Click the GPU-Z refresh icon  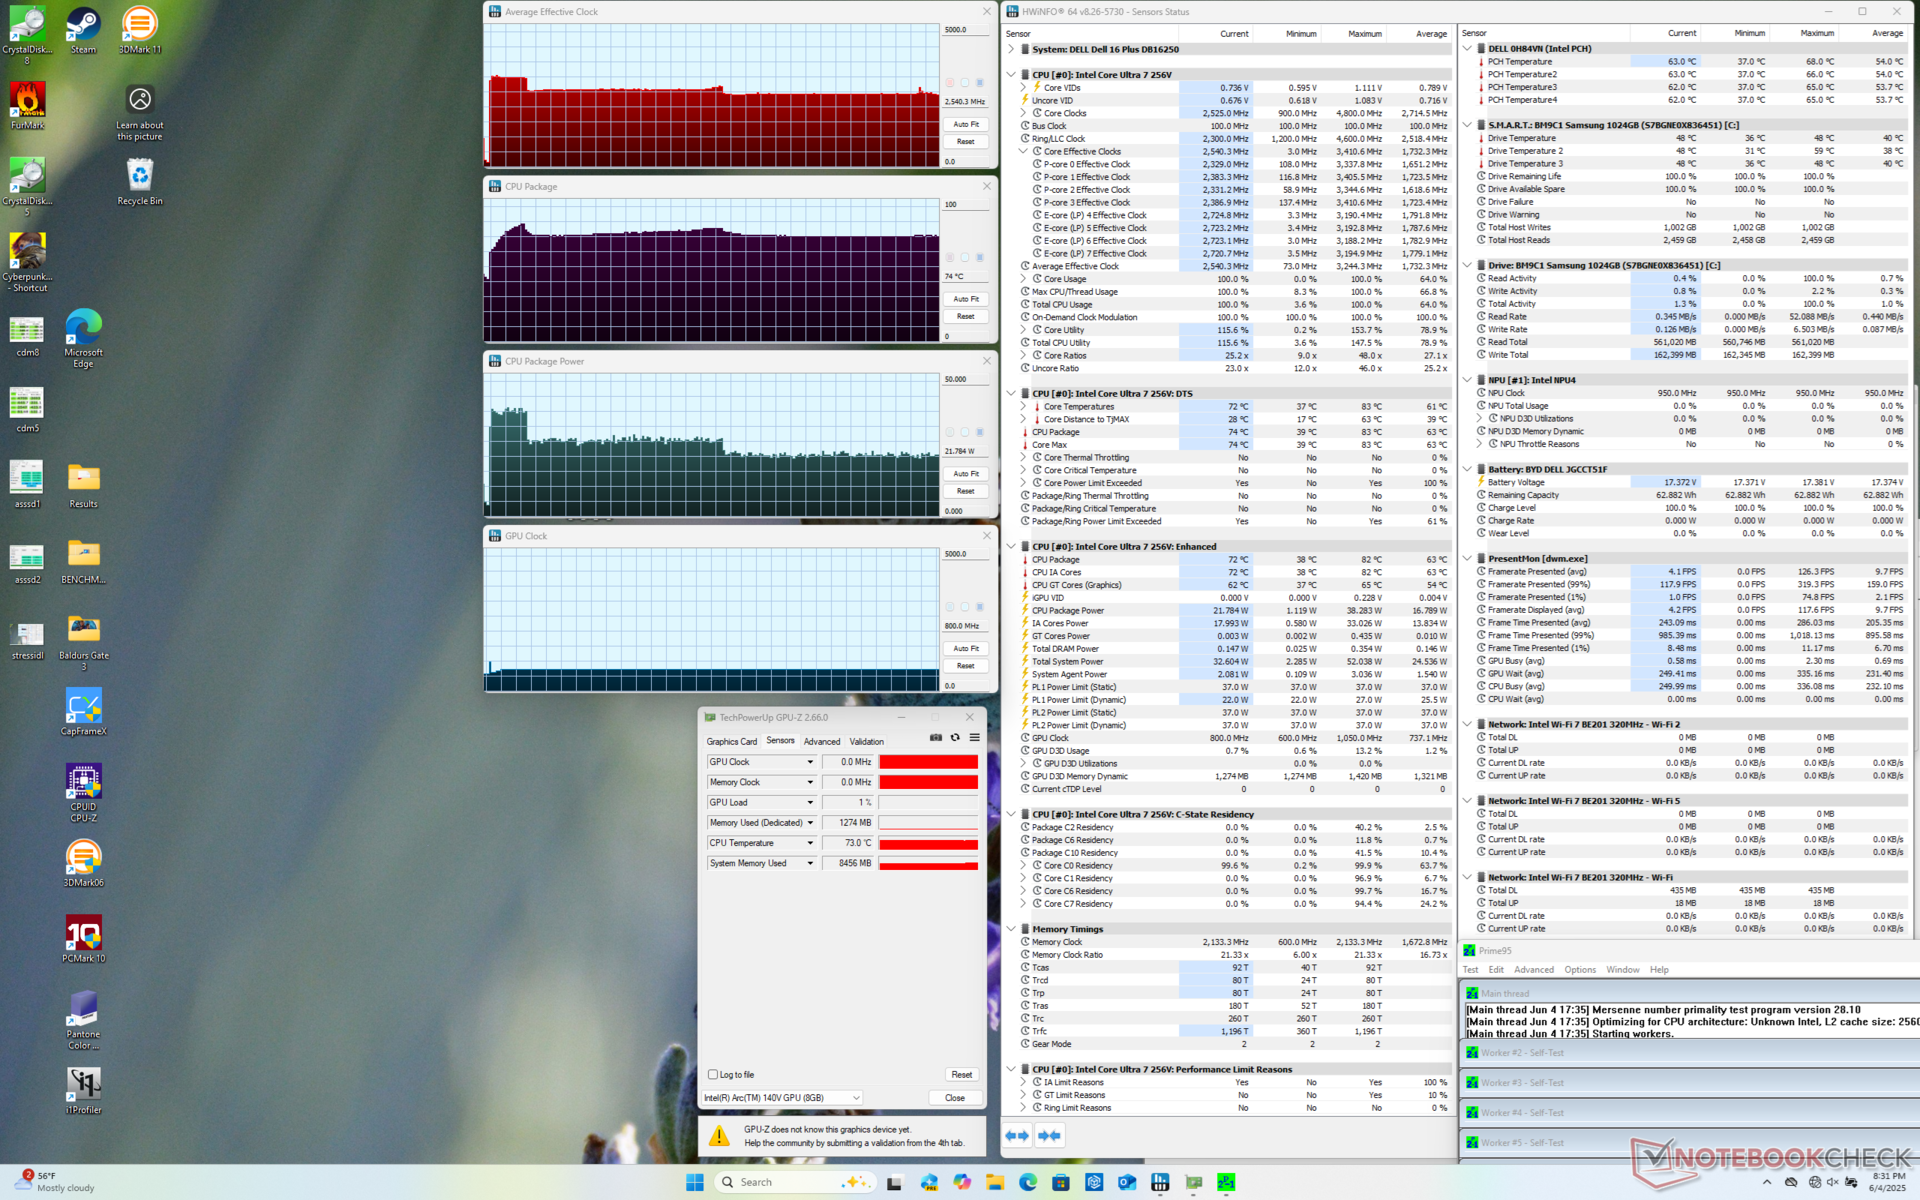click(955, 738)
